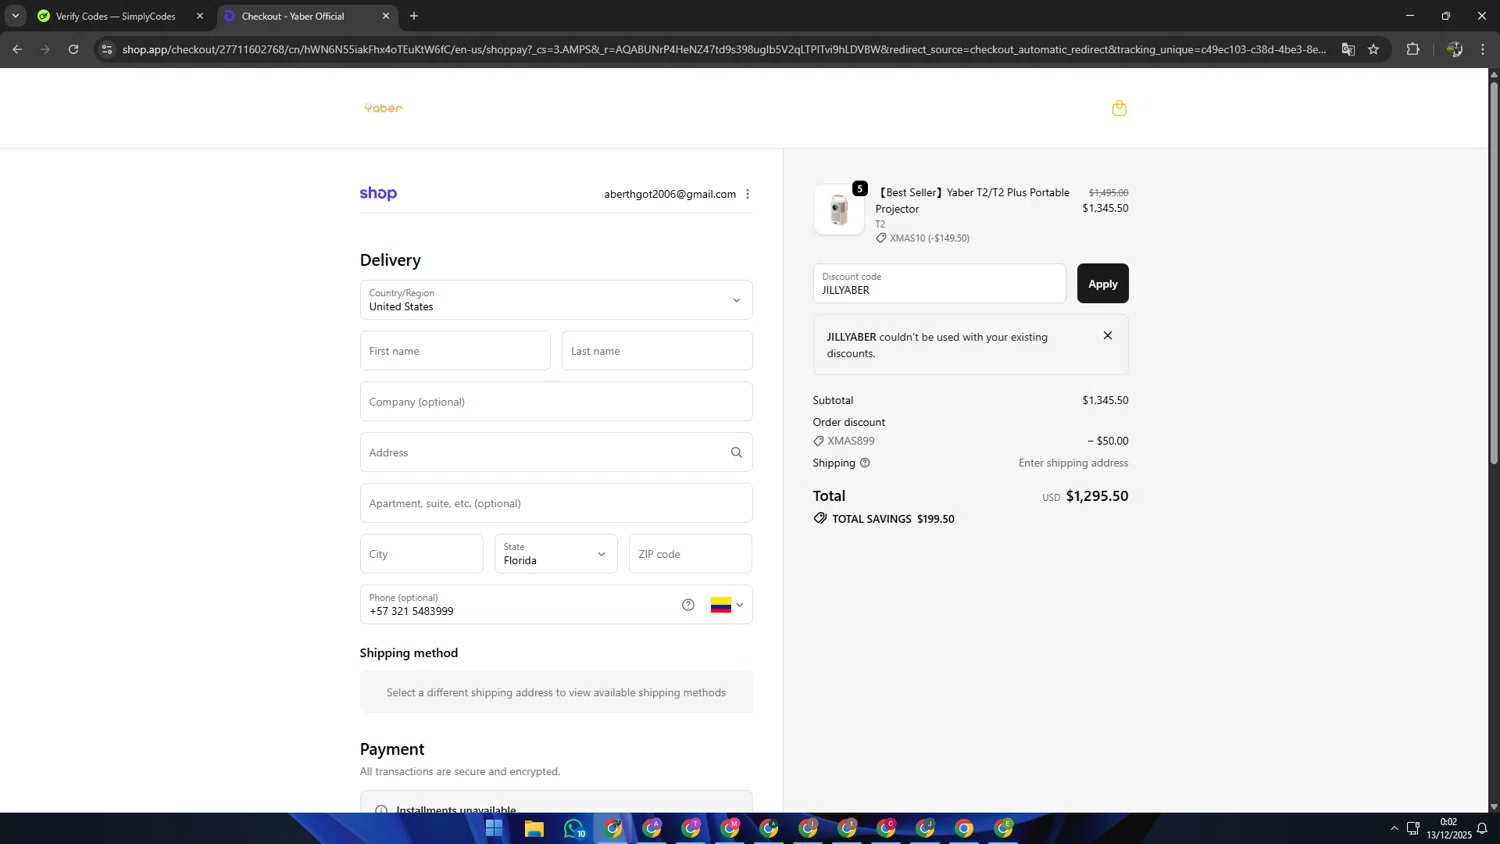Open phone country flag selector

pyautogui.click(x=727, y=605)
